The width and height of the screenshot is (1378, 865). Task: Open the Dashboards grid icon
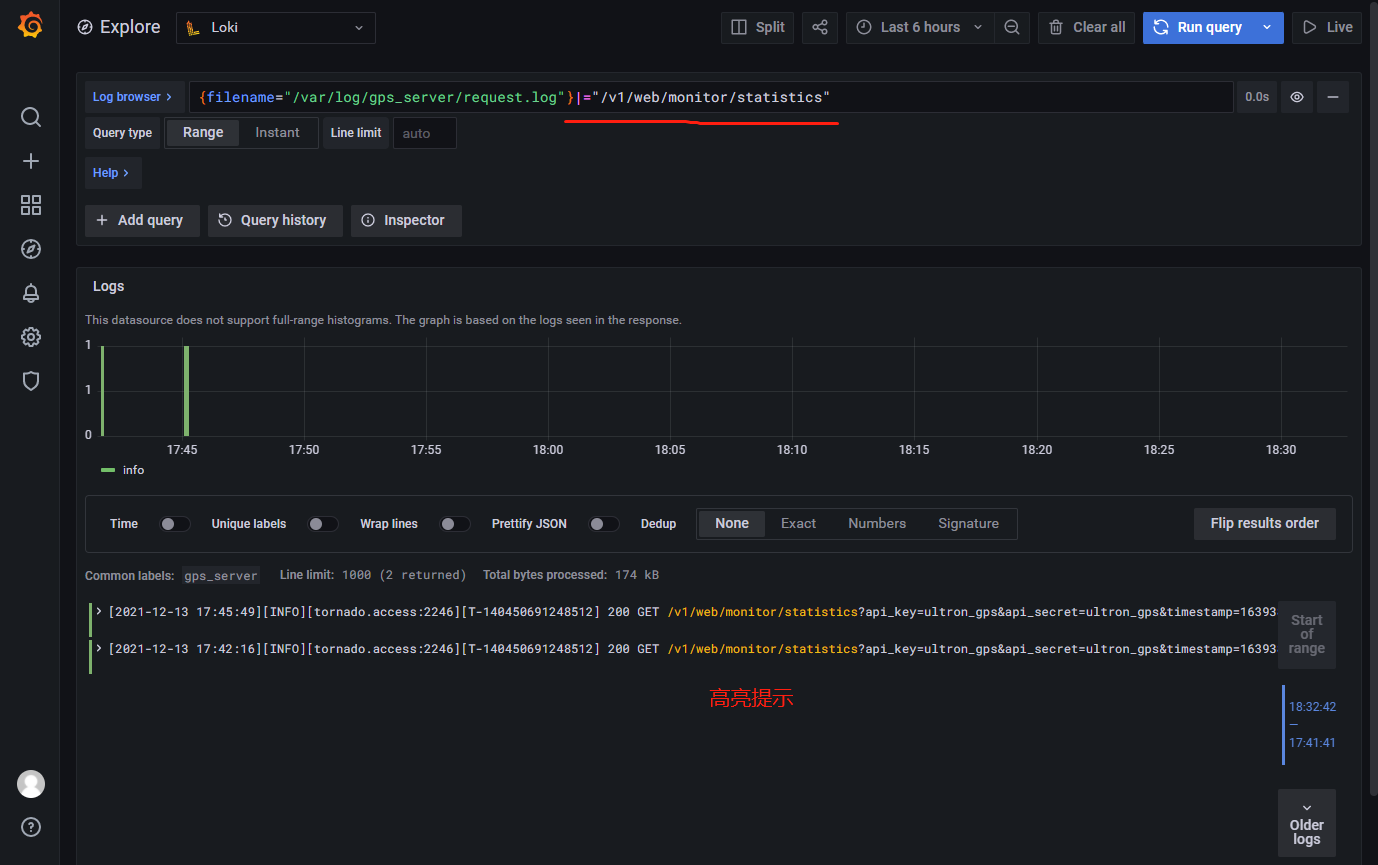(x=31, y=205)
